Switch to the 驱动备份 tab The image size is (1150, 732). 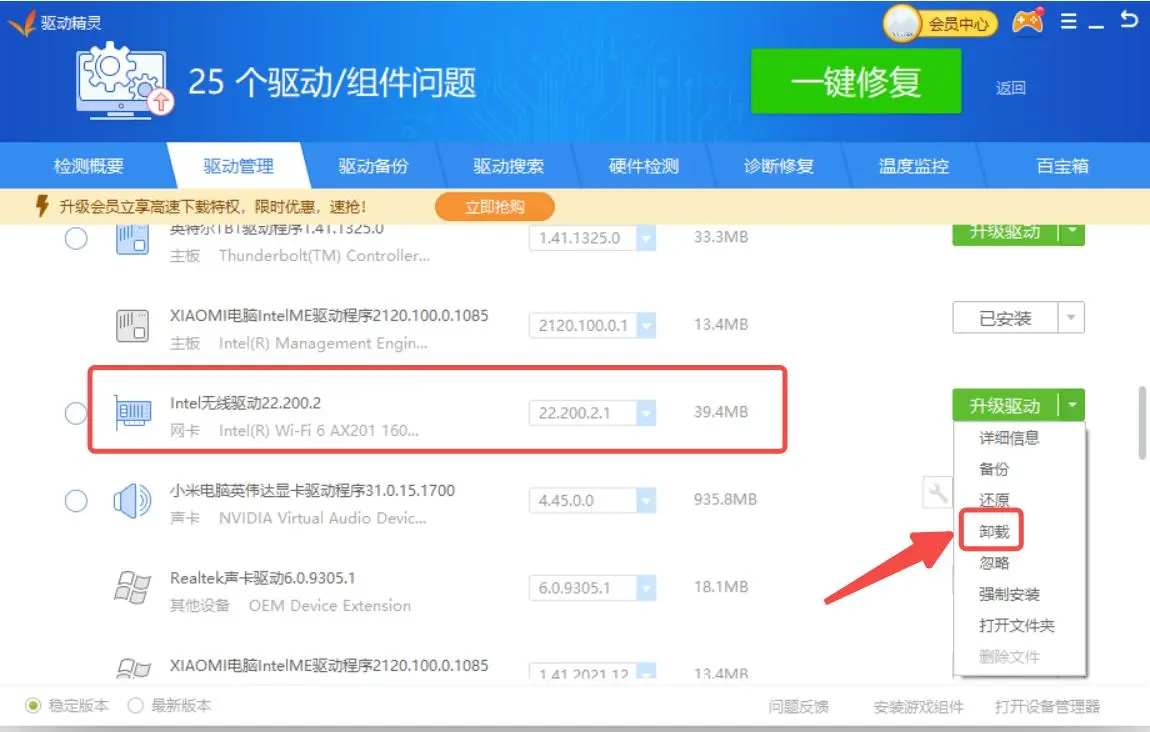[373, 167]
